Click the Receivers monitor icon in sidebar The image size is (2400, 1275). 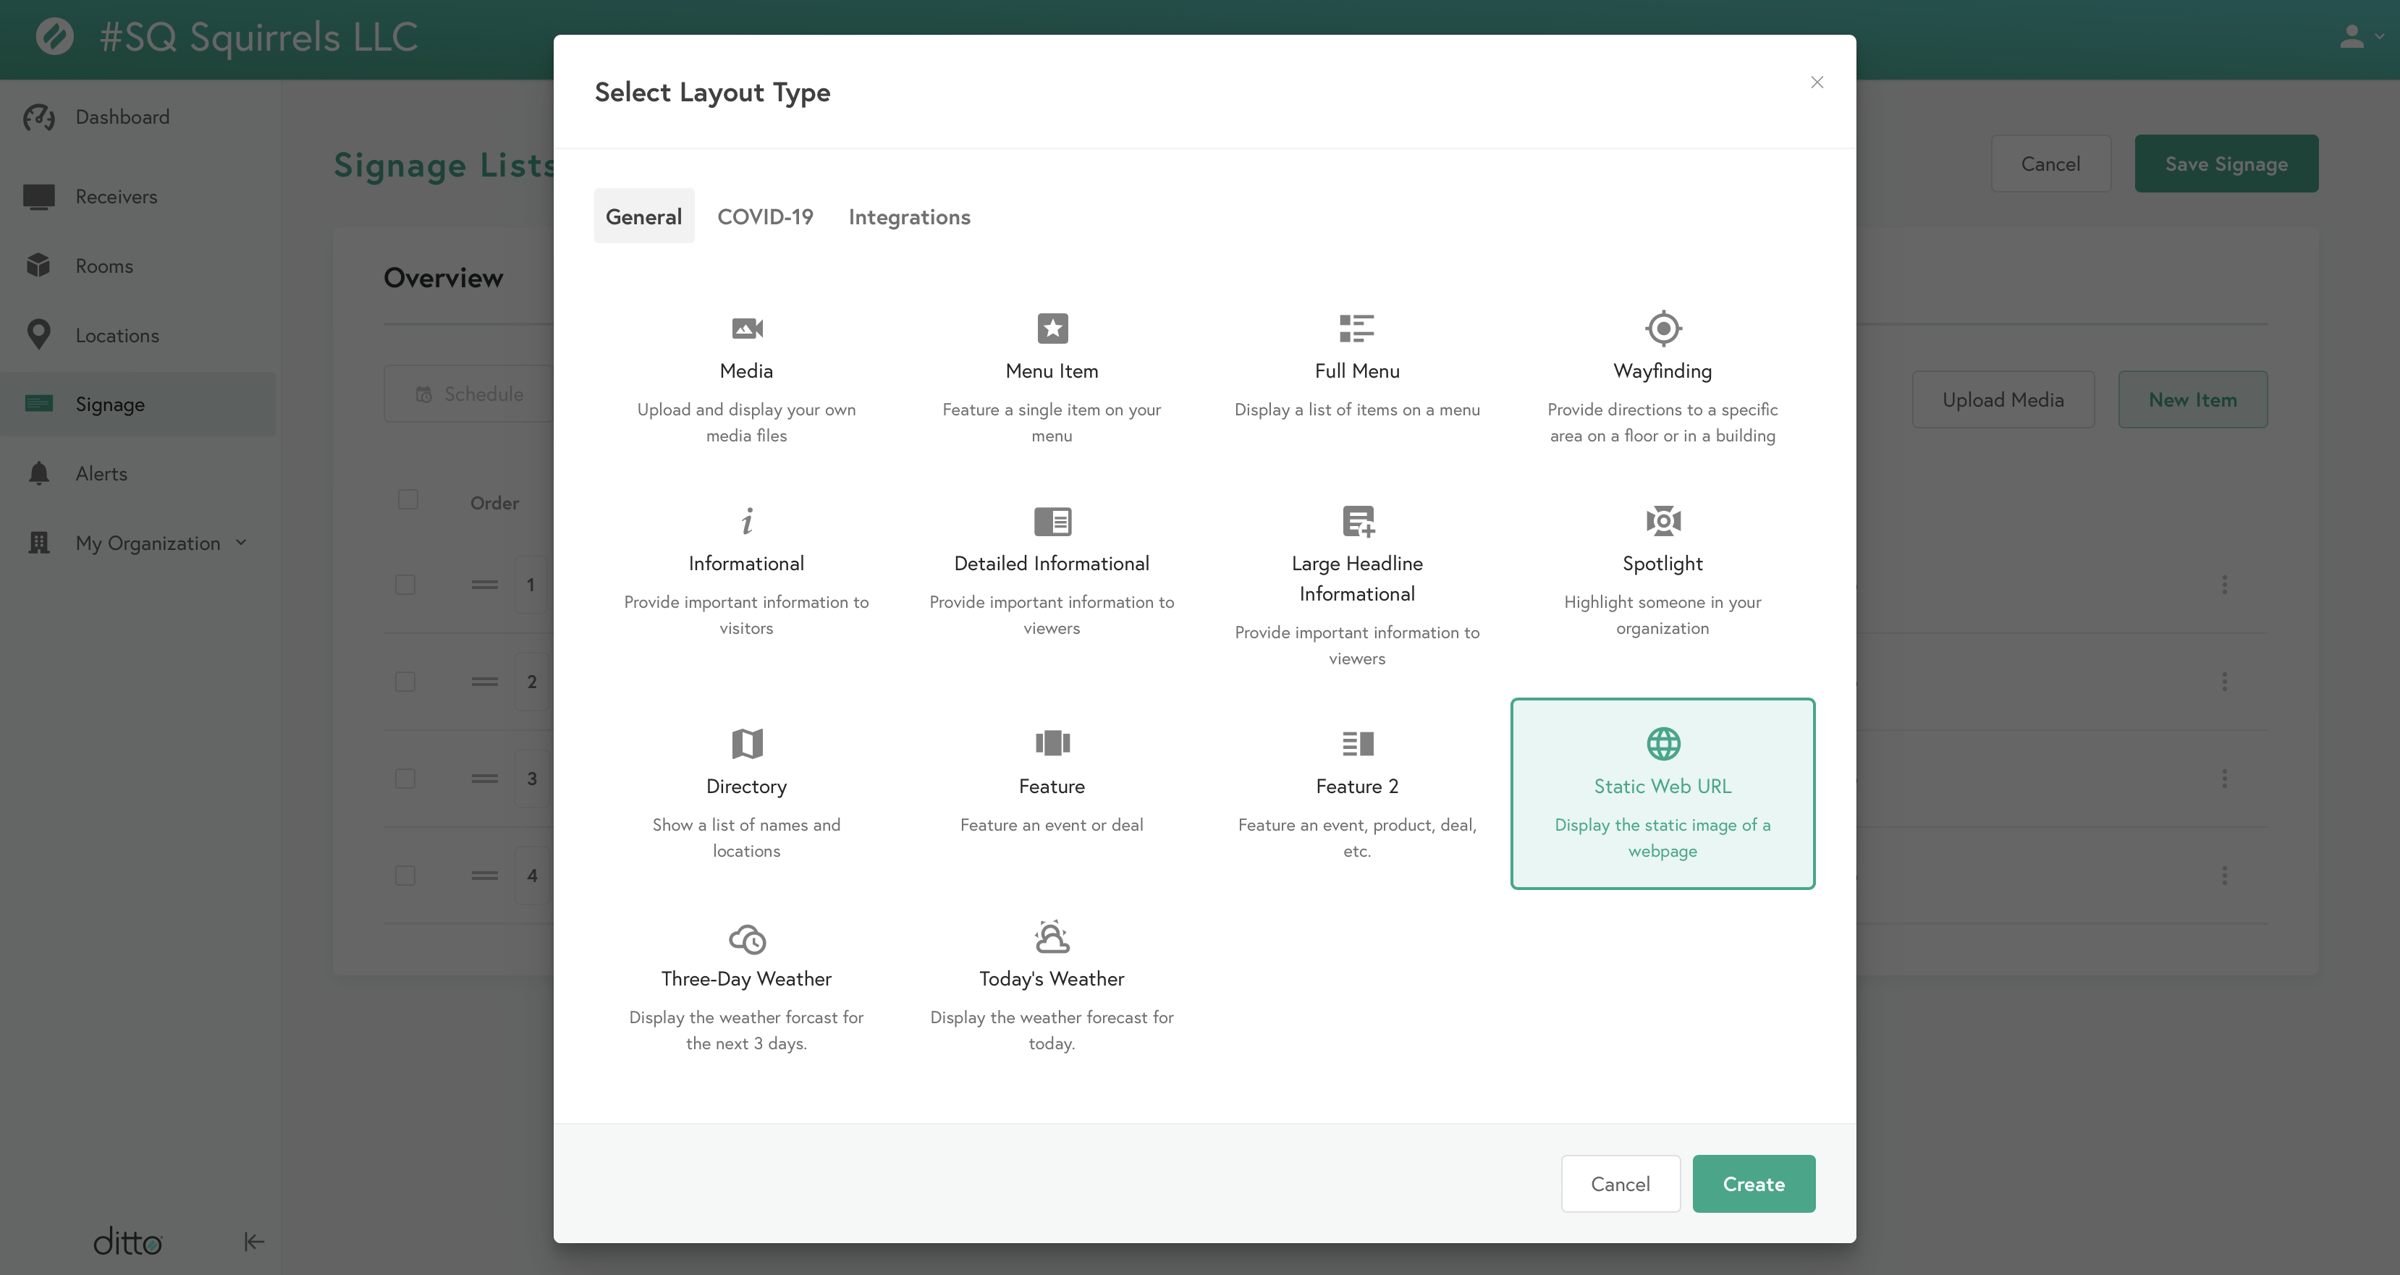click(x=39, y=196)
